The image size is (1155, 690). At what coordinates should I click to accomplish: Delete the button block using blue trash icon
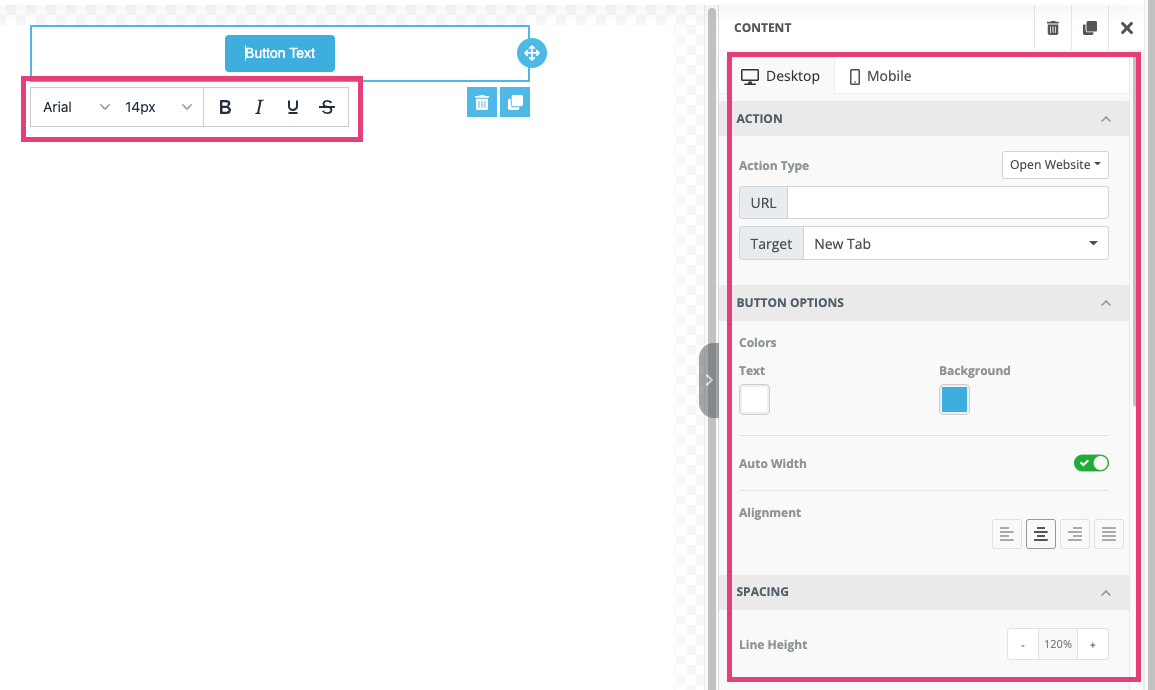tap(482, 102)
